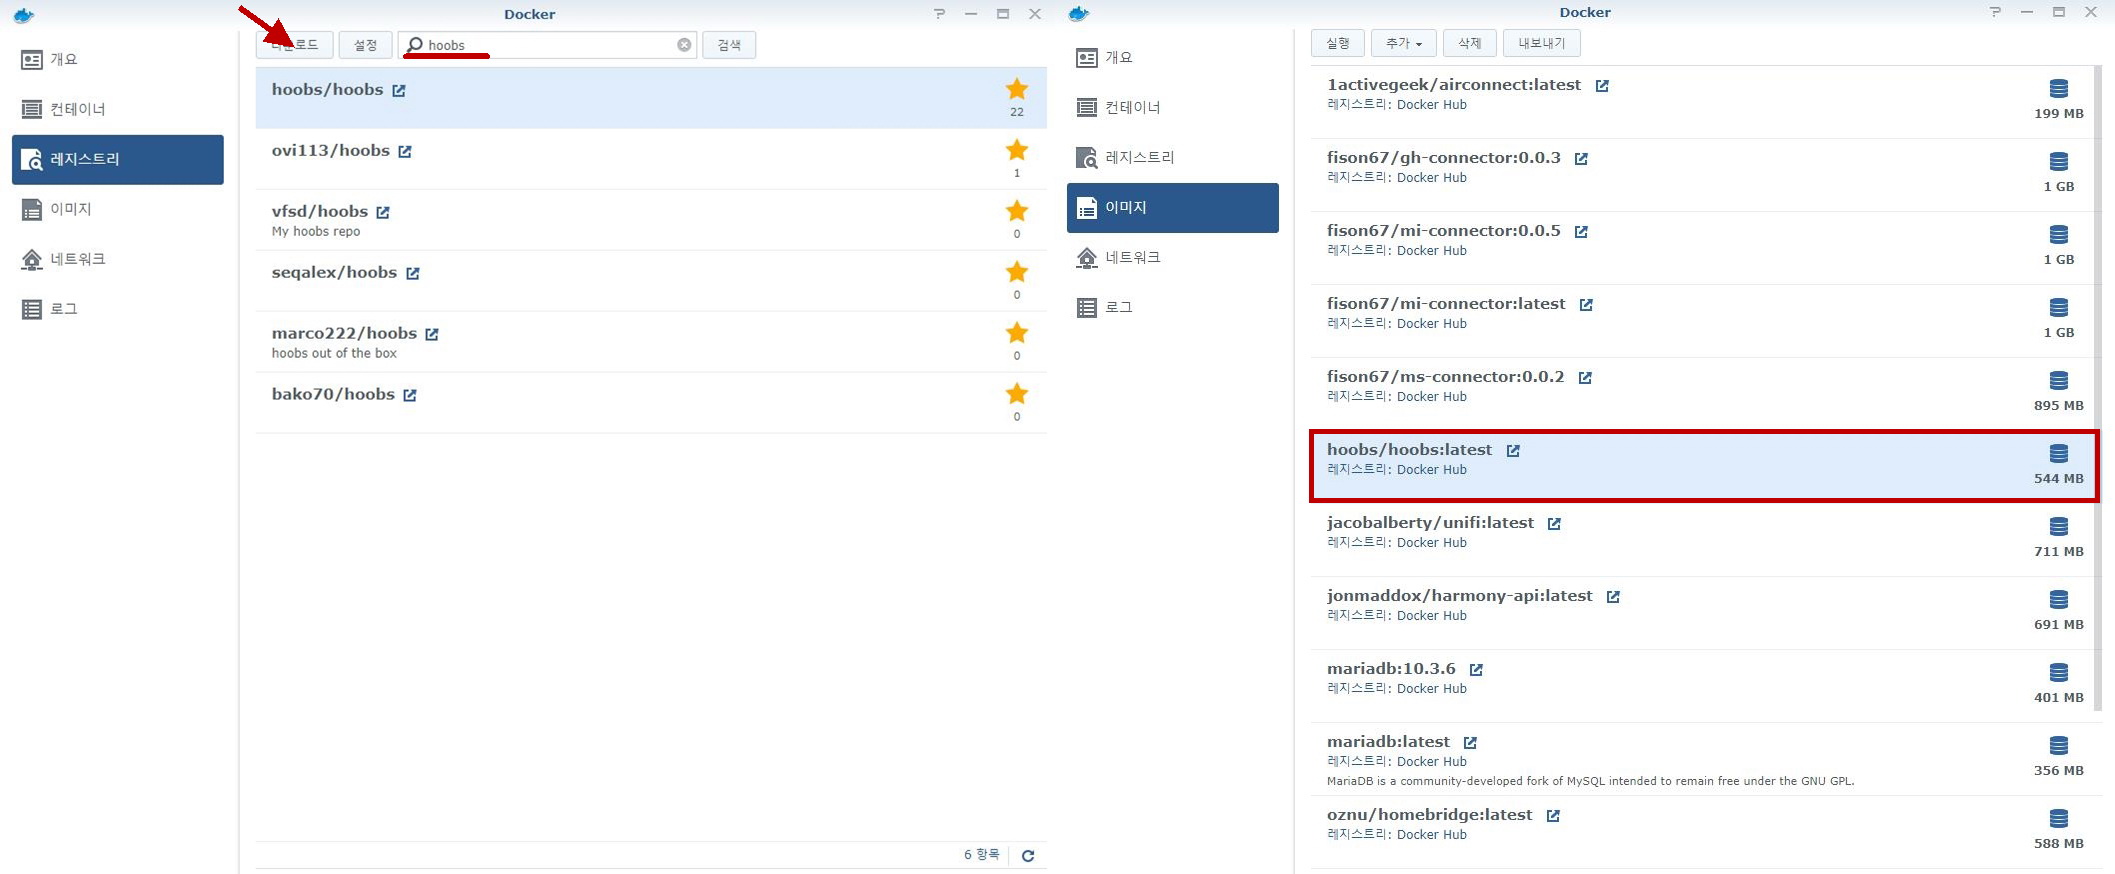Click database icon of hoobs/hoobs:latest image
Image resolution: width=2115 pixels, height=874 pixels.
coord(2059,454)
